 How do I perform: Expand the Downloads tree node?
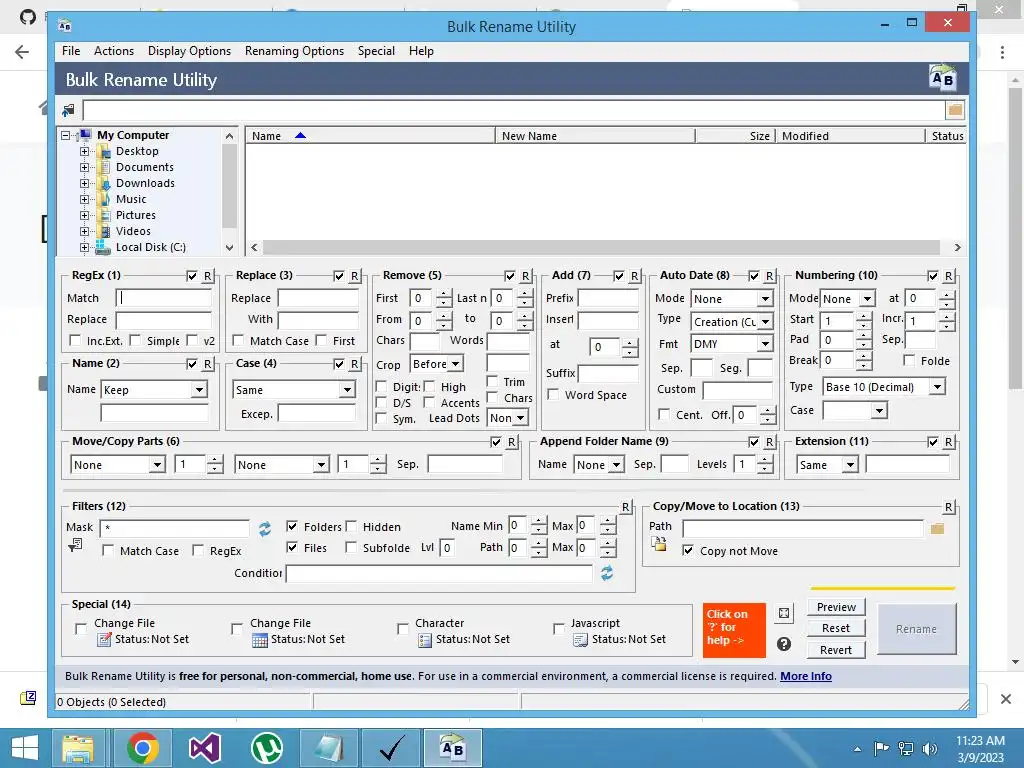click(x=84, y=184)
